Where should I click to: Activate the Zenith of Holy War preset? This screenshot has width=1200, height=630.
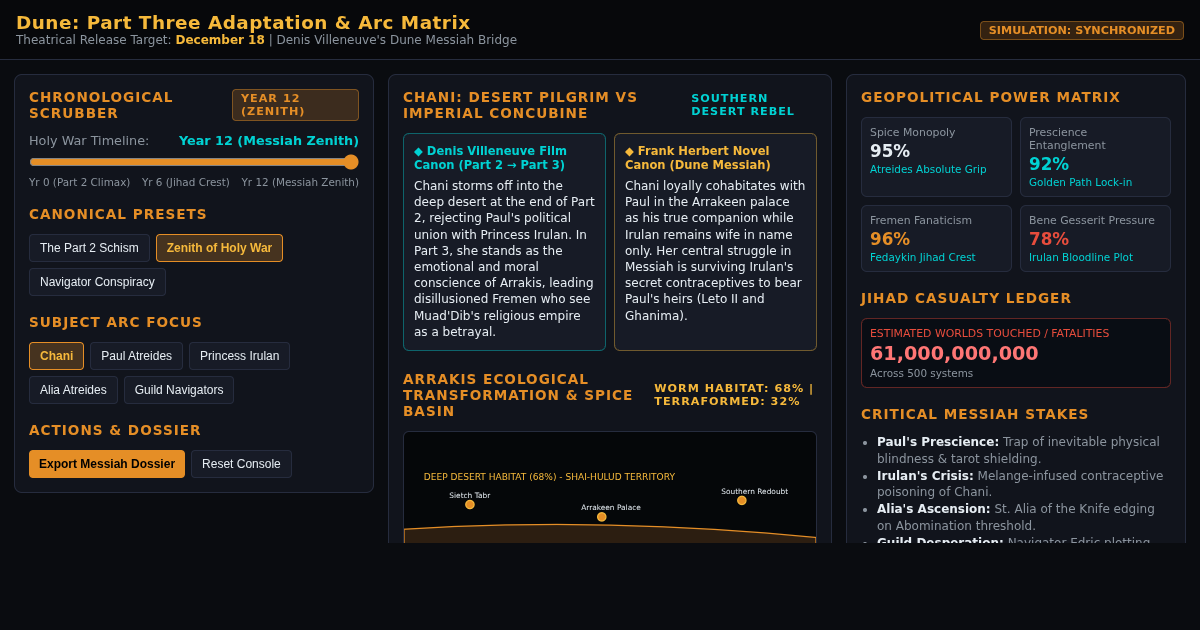point(219,248)
